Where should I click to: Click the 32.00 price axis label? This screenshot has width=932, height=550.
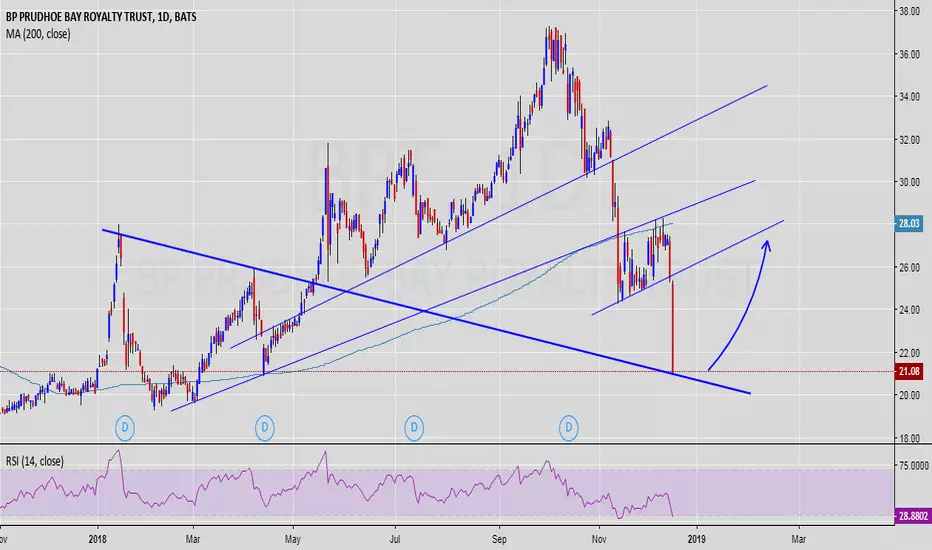909,140
